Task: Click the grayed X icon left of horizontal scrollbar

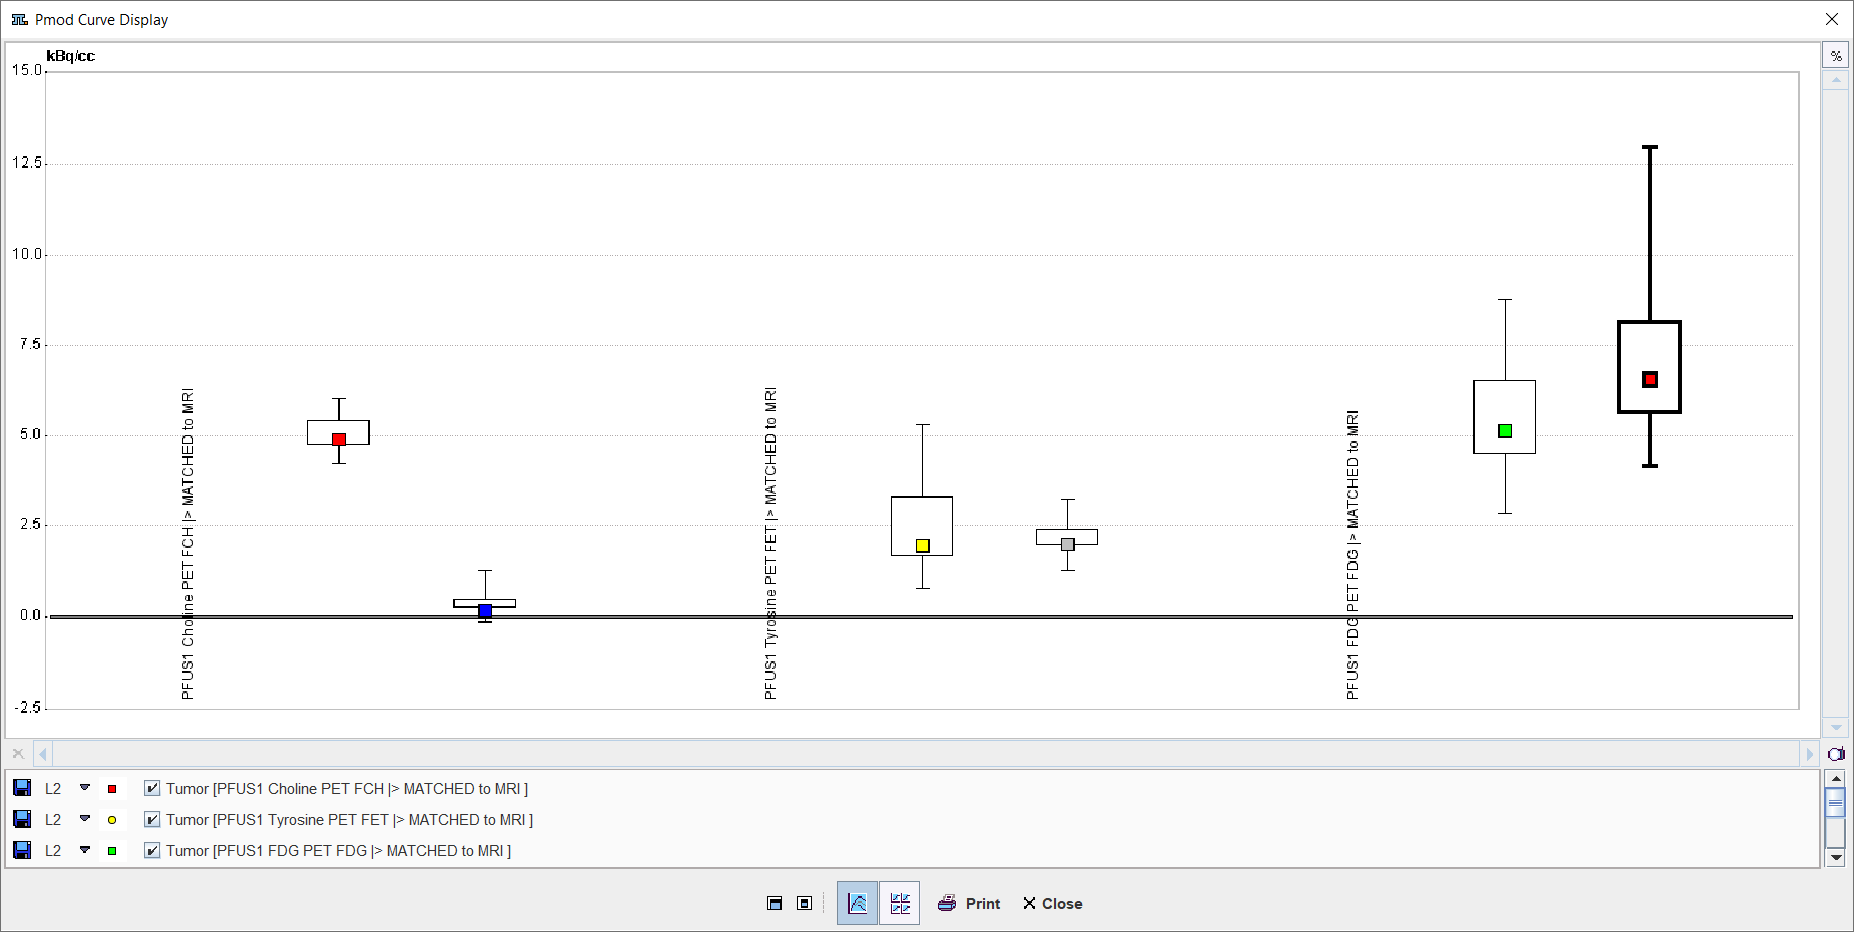Action: click(x=18, y=754)
